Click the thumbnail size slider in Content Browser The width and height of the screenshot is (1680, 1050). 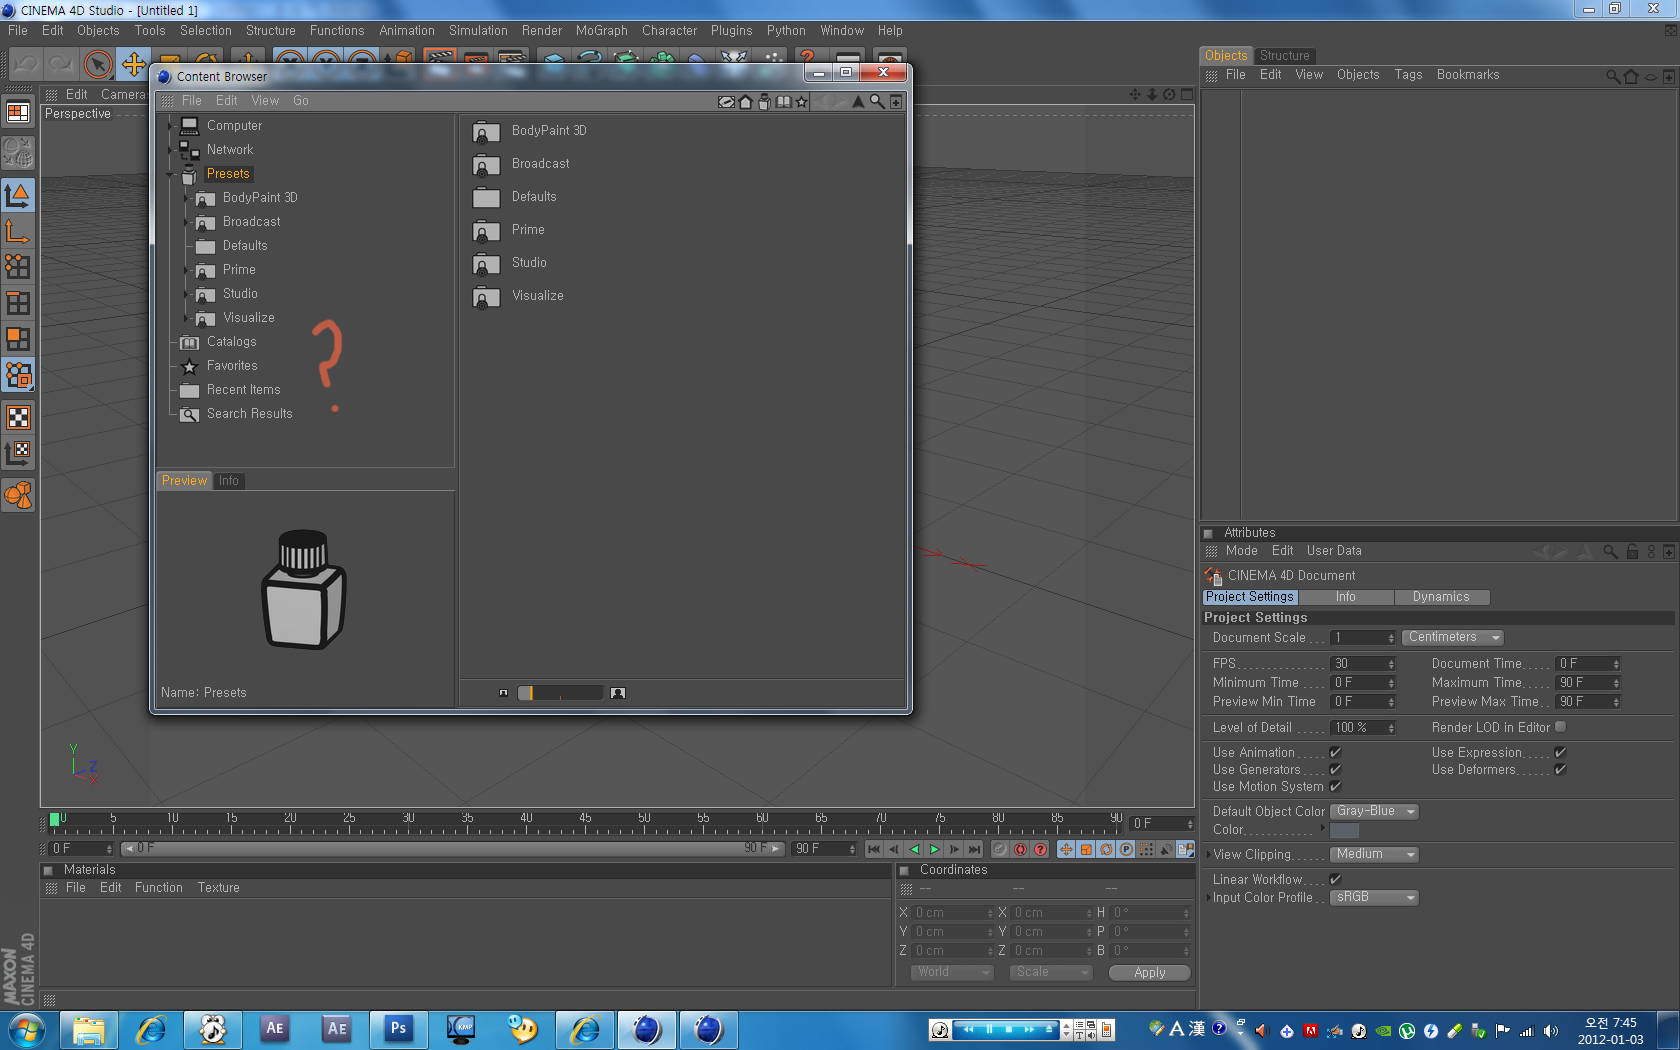(x=560, y=693)
